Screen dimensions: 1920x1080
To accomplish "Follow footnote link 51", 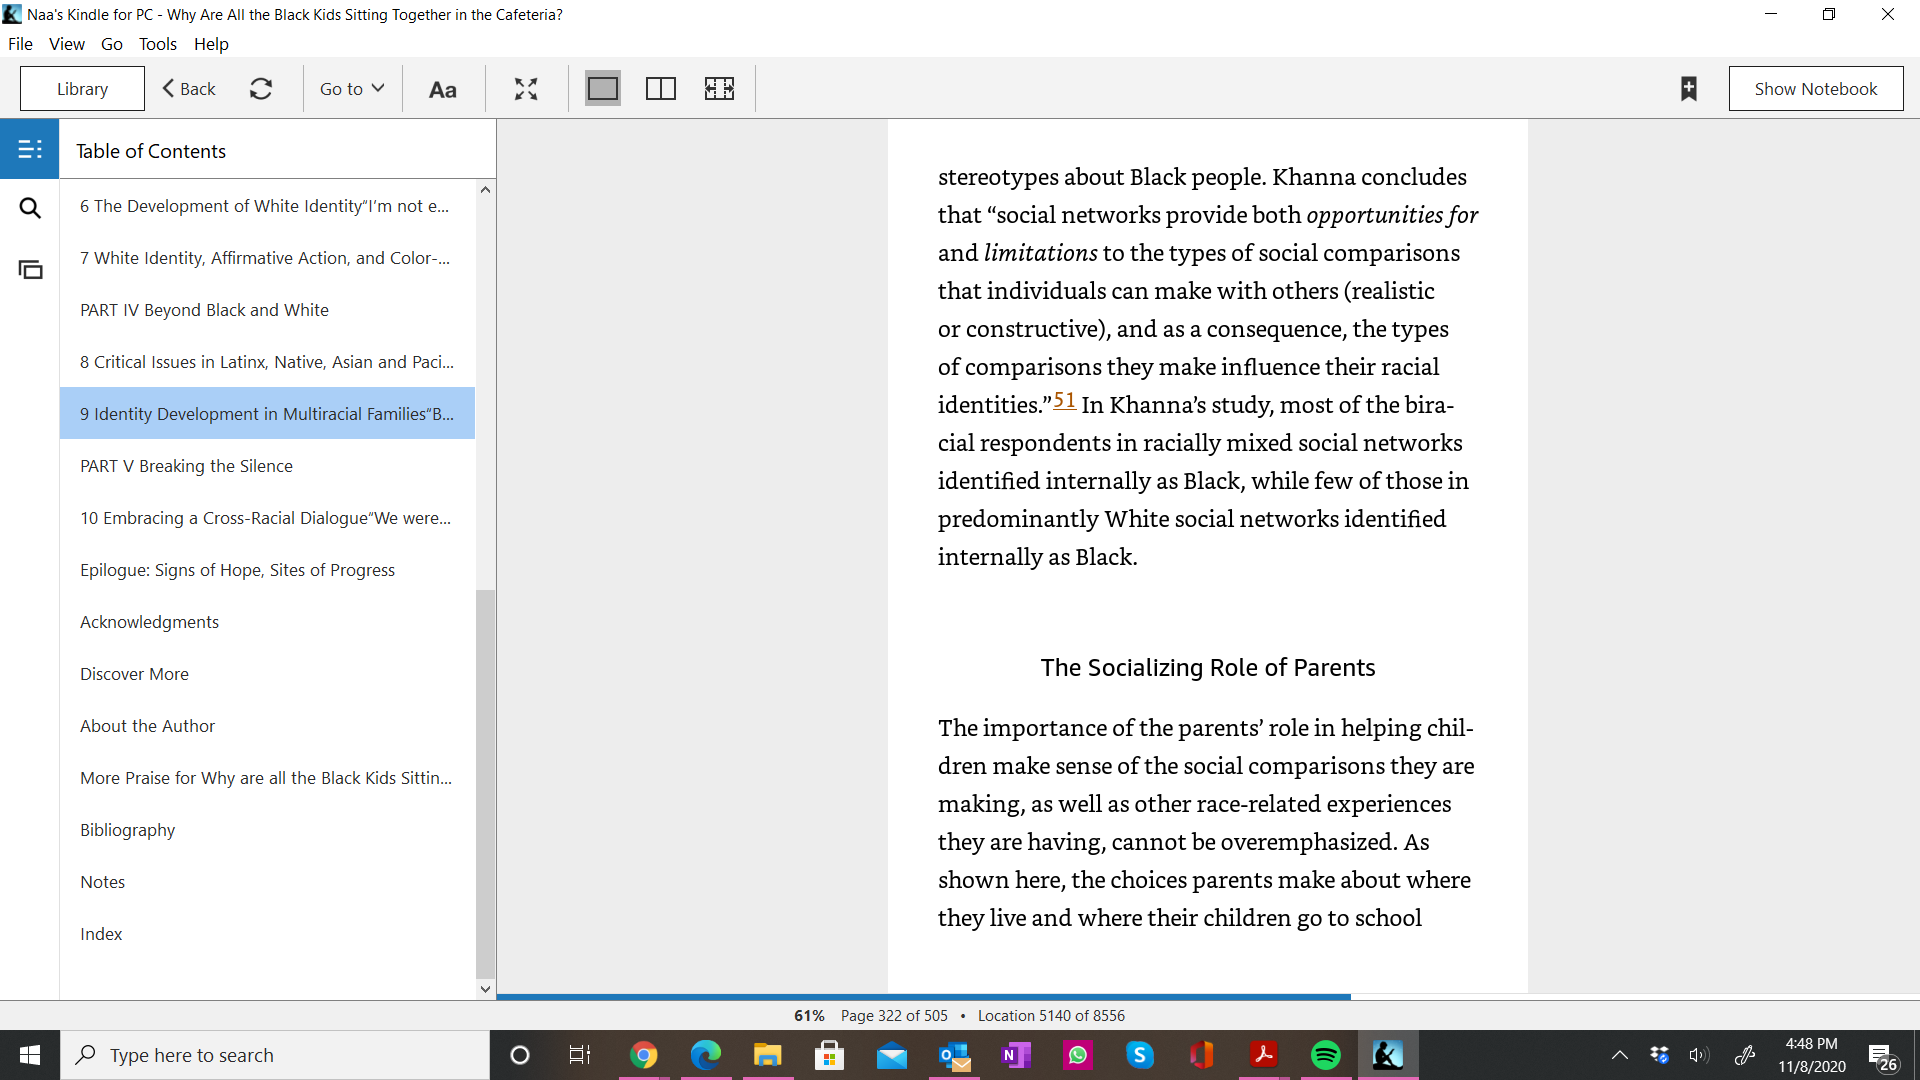I will (1064, 400).
